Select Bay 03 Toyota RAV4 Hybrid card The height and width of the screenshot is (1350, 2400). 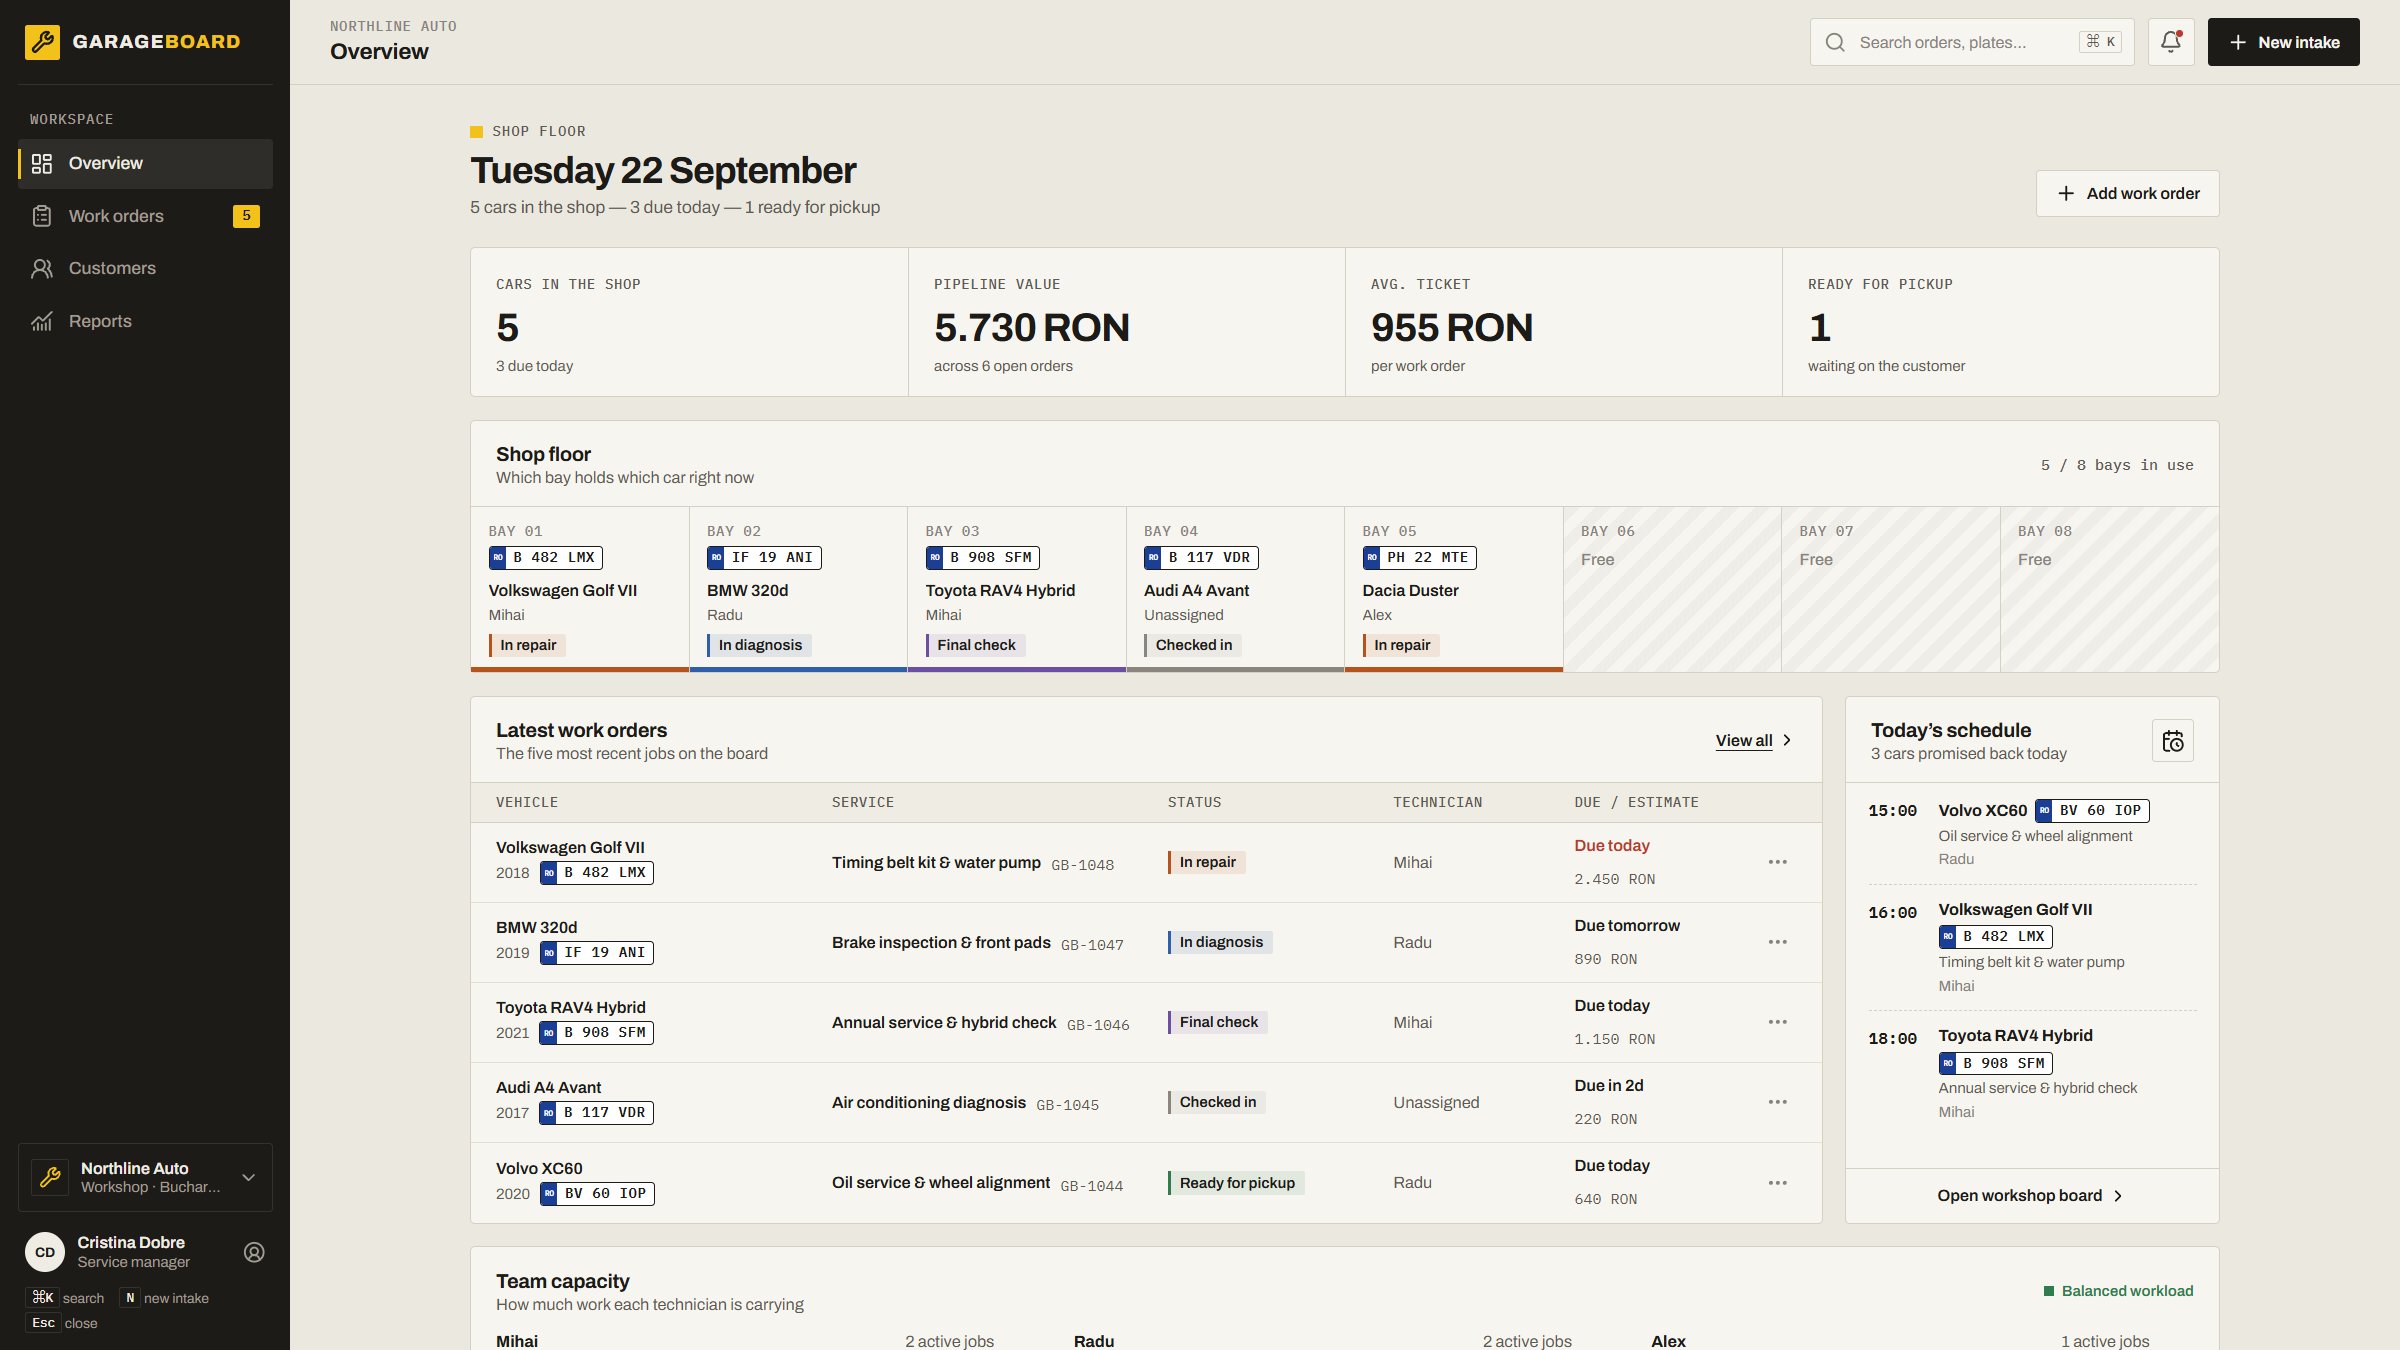(1017, 589)
